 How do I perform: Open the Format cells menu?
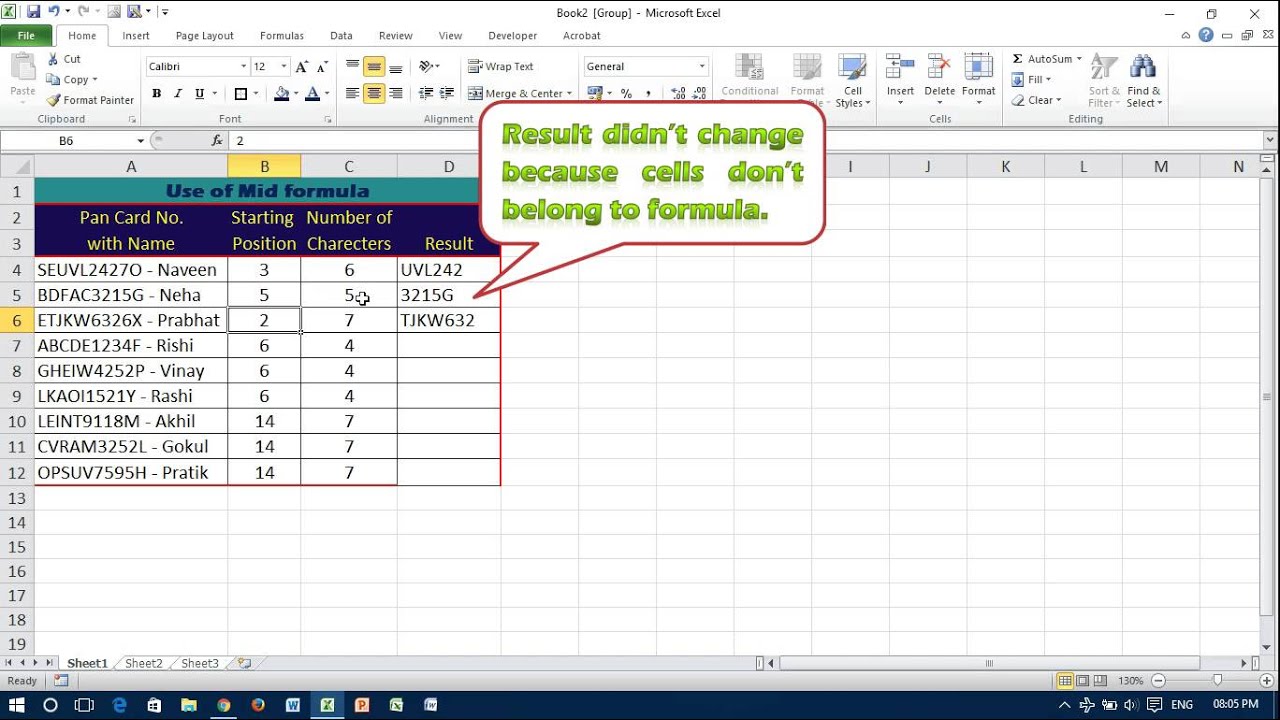(x=978, y=80)
